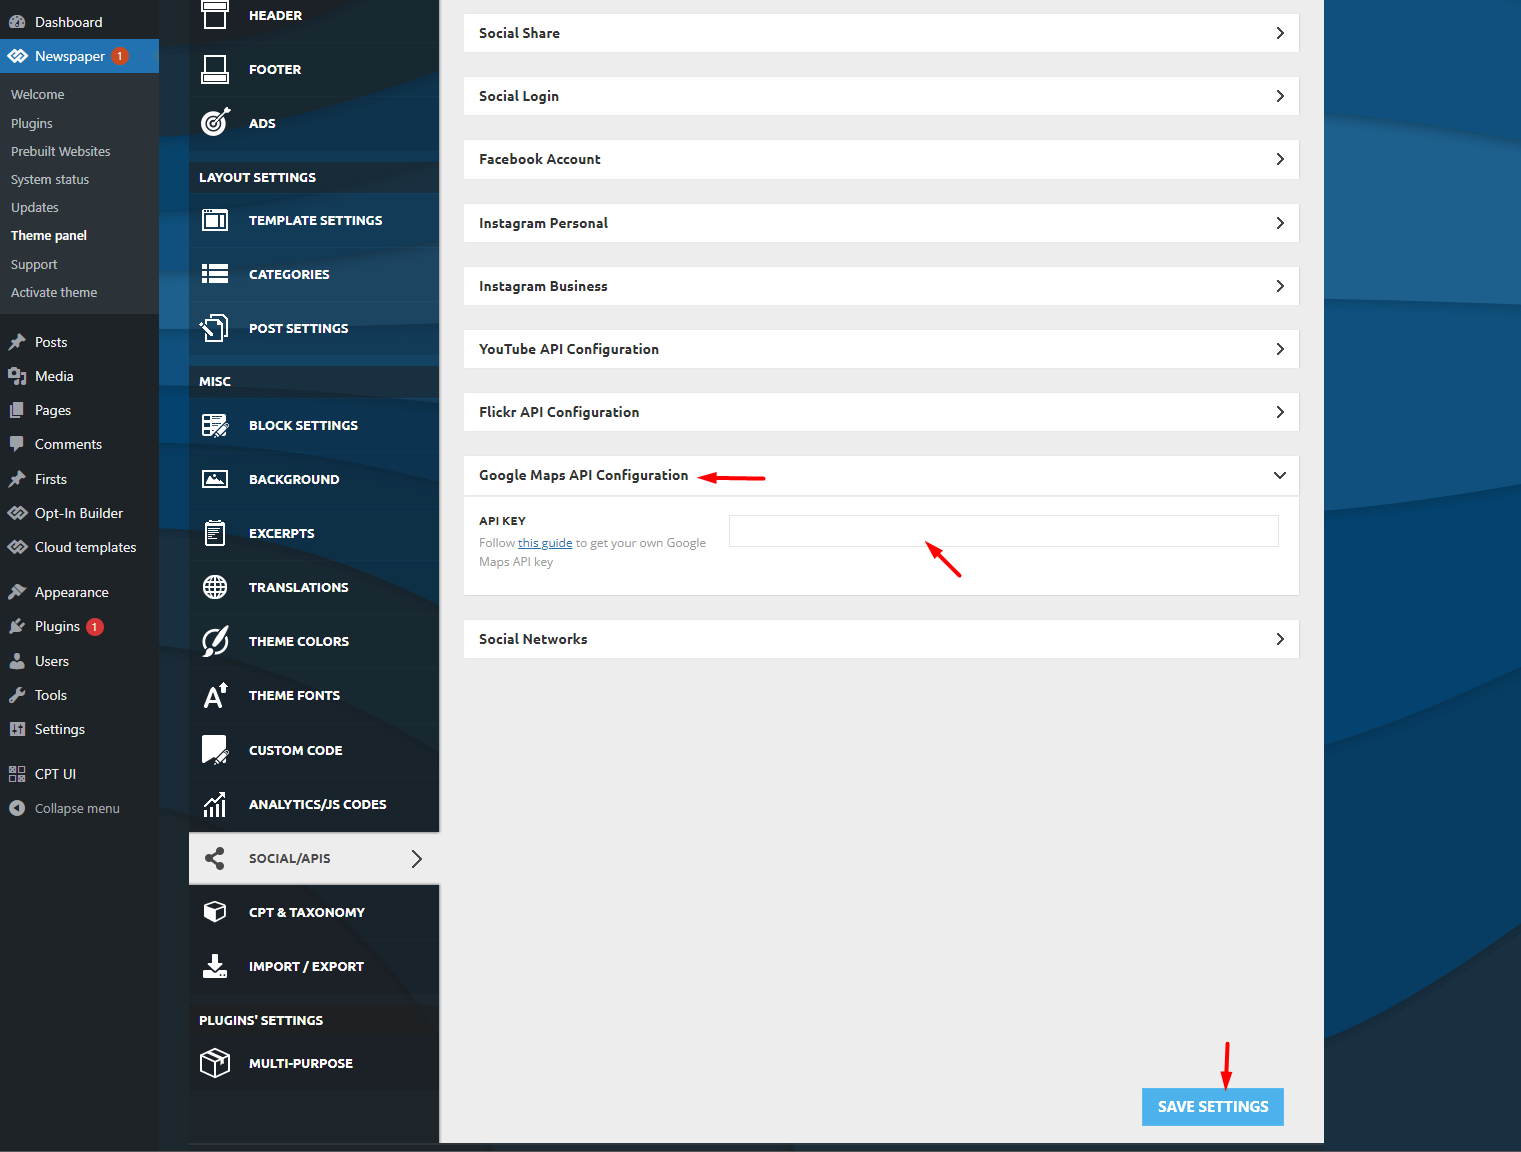The height and width of the screenshot is (1152, 1521).
Task: Click the CPT UI grid icon
Action: tap(17, 774)
